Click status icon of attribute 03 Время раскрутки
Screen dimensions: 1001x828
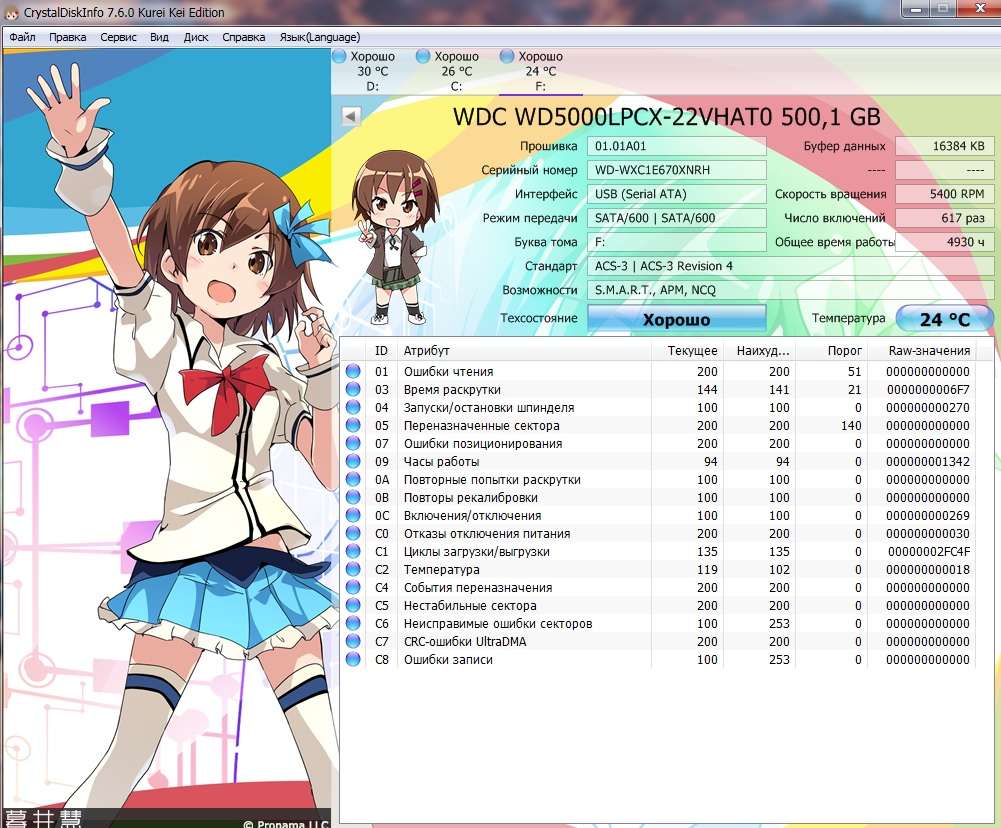pyautogui.click(x=353, y=389)
